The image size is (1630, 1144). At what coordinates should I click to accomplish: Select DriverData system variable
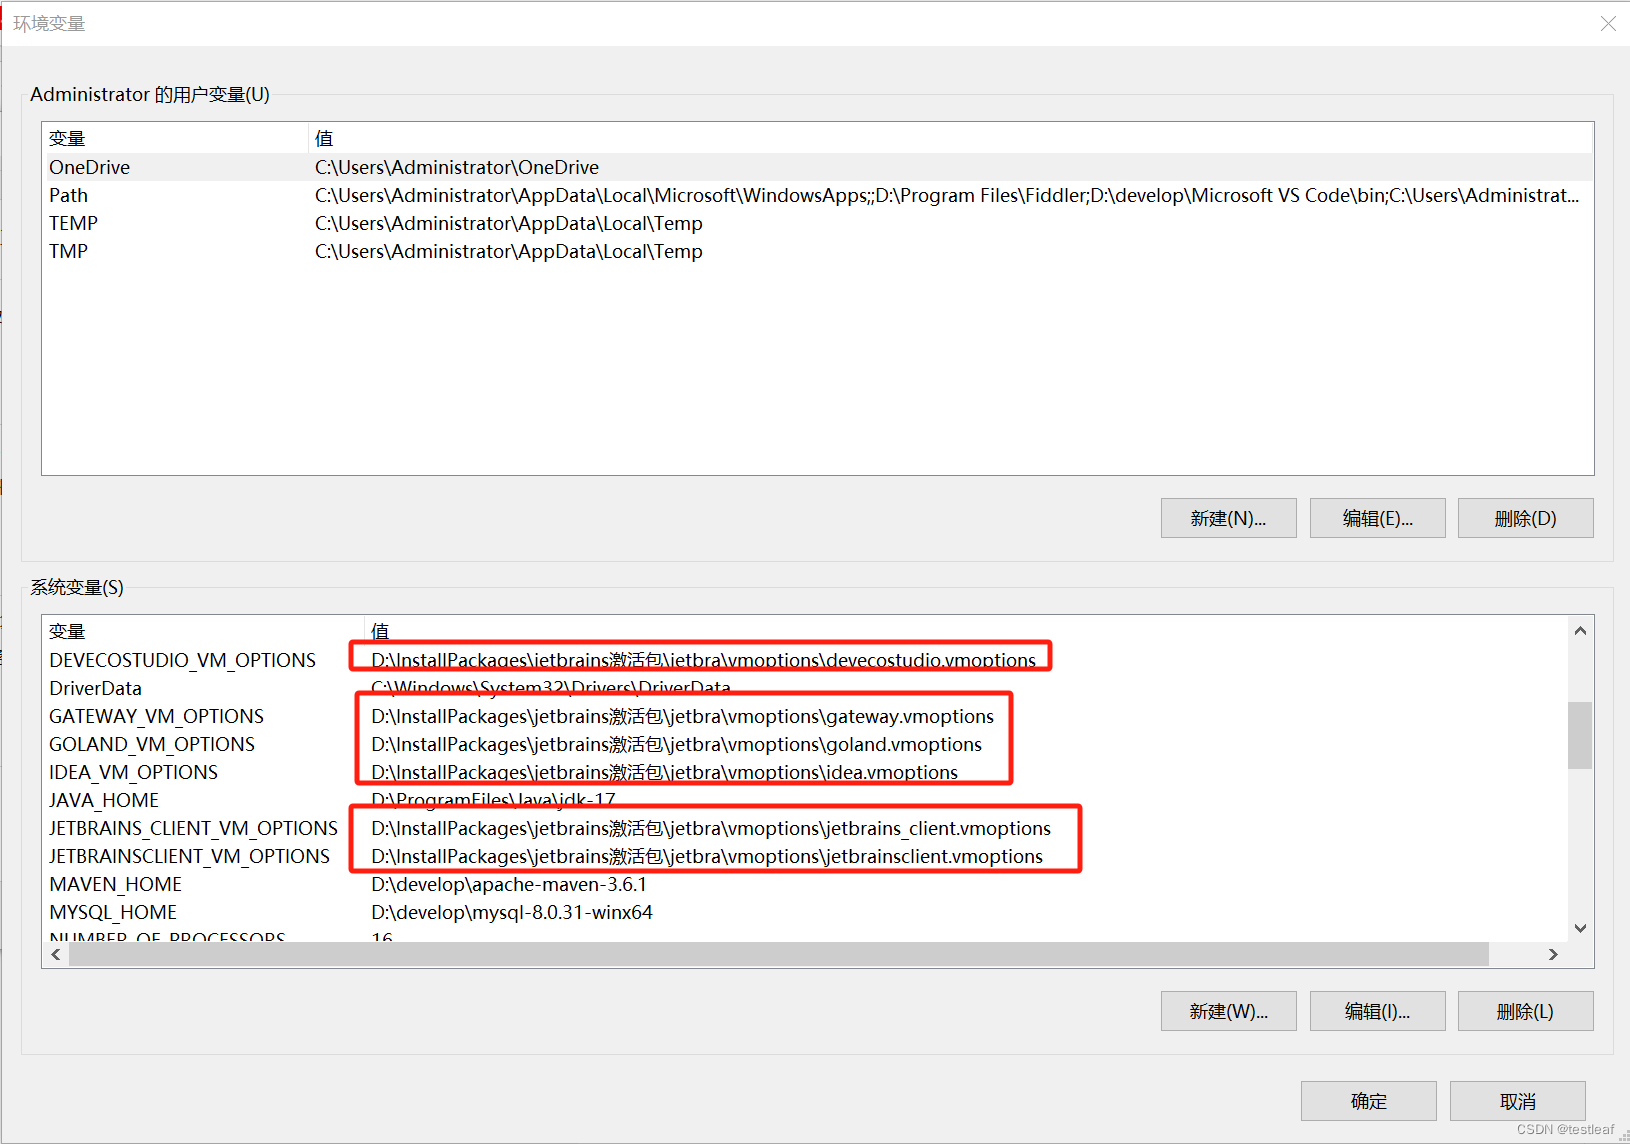point(95,688)
